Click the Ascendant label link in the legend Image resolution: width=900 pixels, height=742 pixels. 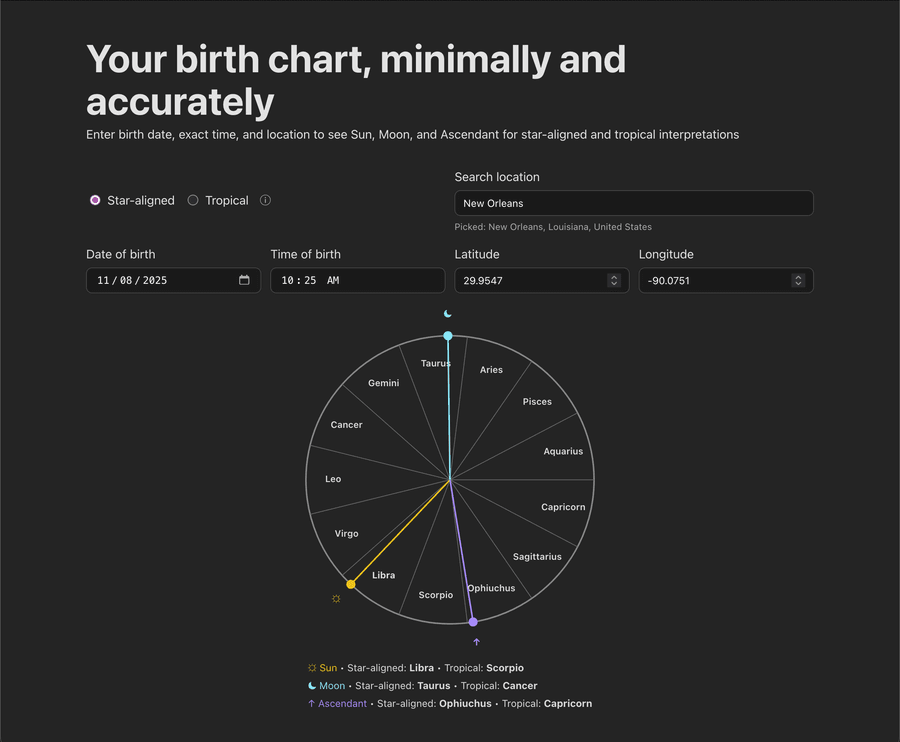coord(344,704)
